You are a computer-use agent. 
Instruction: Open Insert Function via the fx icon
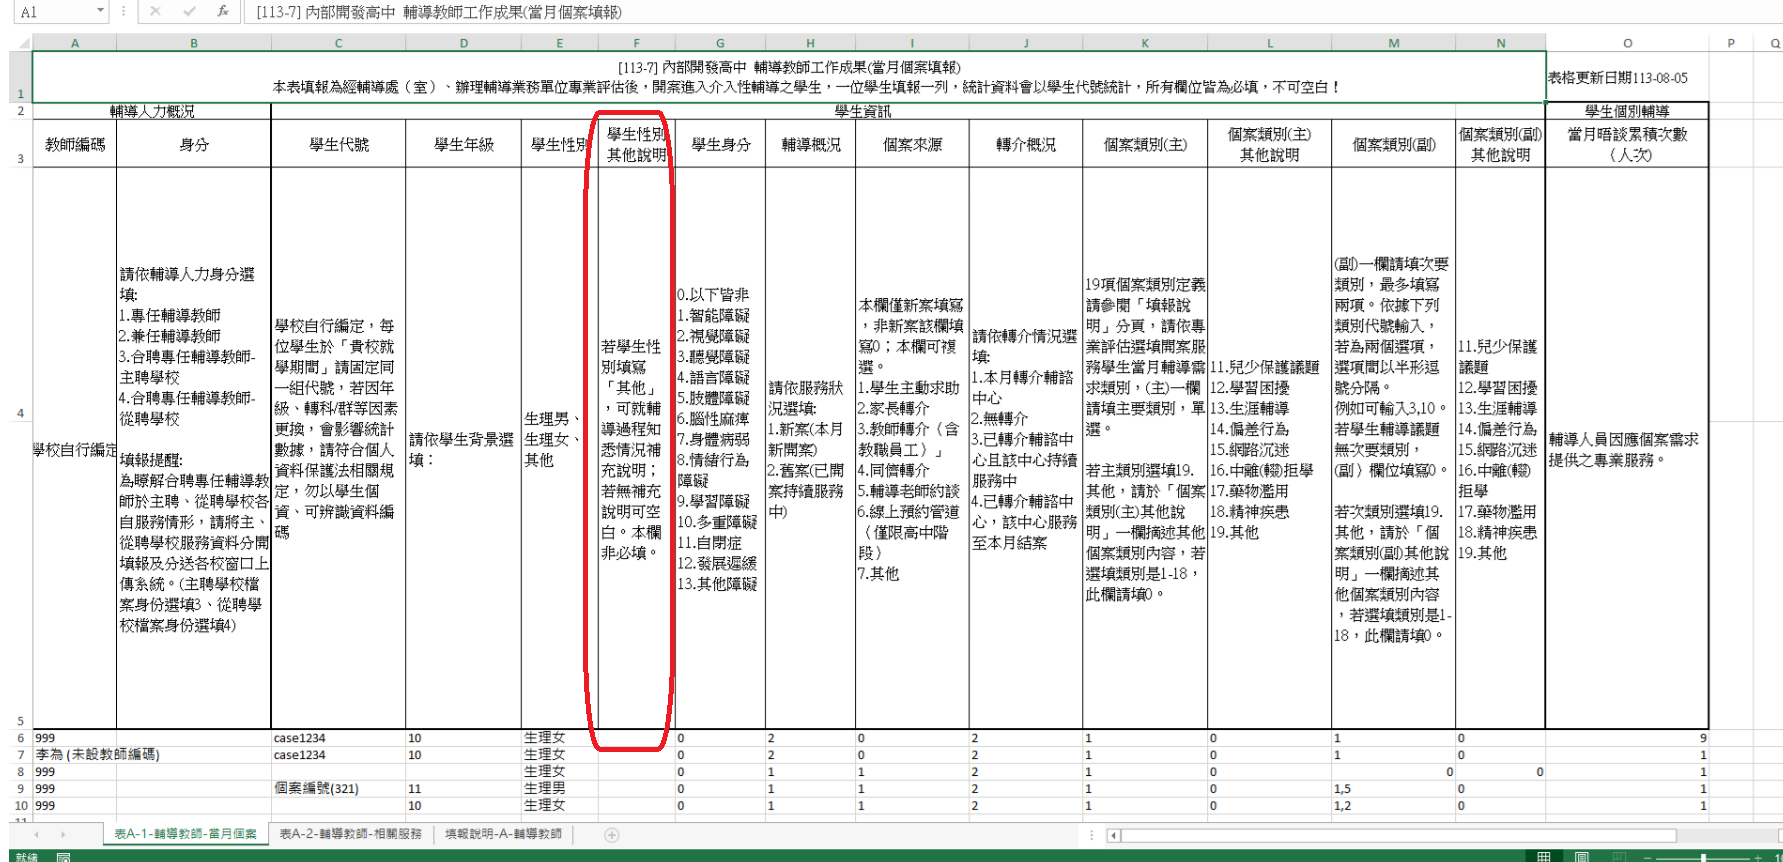(222, 11)
